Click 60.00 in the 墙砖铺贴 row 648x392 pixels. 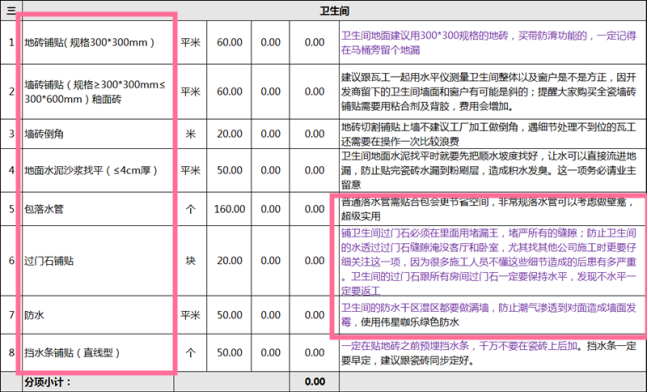coord(229,91)
